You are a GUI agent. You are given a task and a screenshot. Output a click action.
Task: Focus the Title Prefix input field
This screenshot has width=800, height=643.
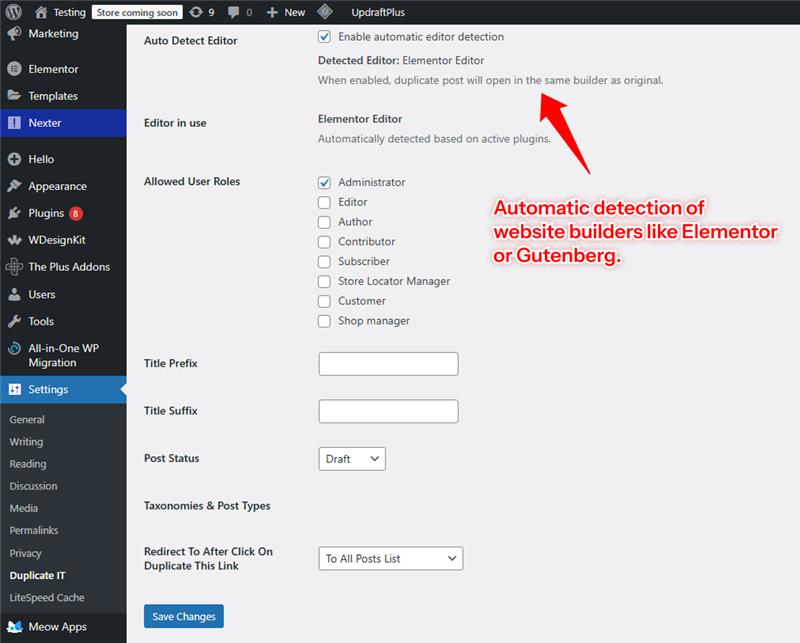tap(388, 364)
